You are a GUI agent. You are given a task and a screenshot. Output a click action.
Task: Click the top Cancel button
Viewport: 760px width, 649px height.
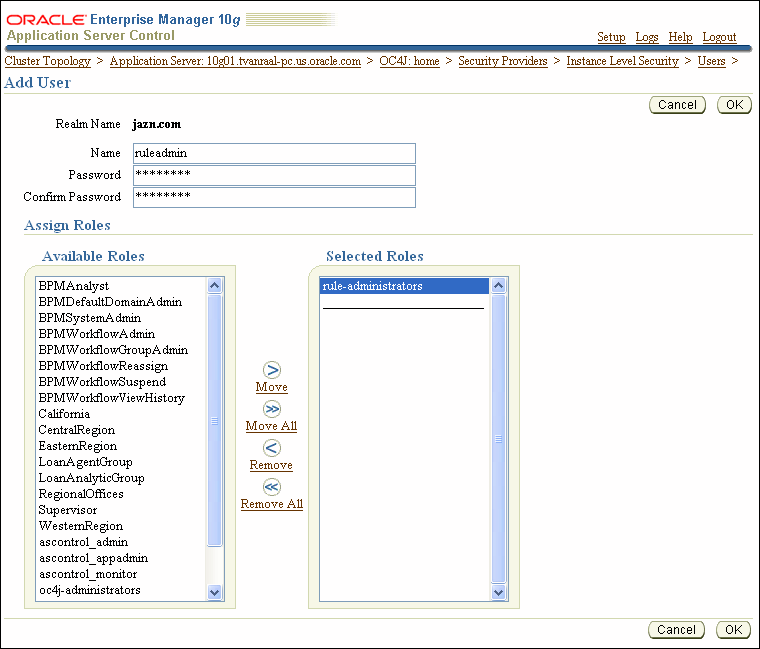pos(677,105)
